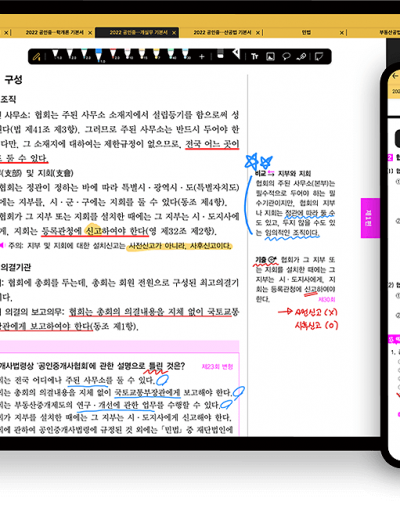Add a sticky note
This screenshot has width=400, height=516.
coord(319,56)
